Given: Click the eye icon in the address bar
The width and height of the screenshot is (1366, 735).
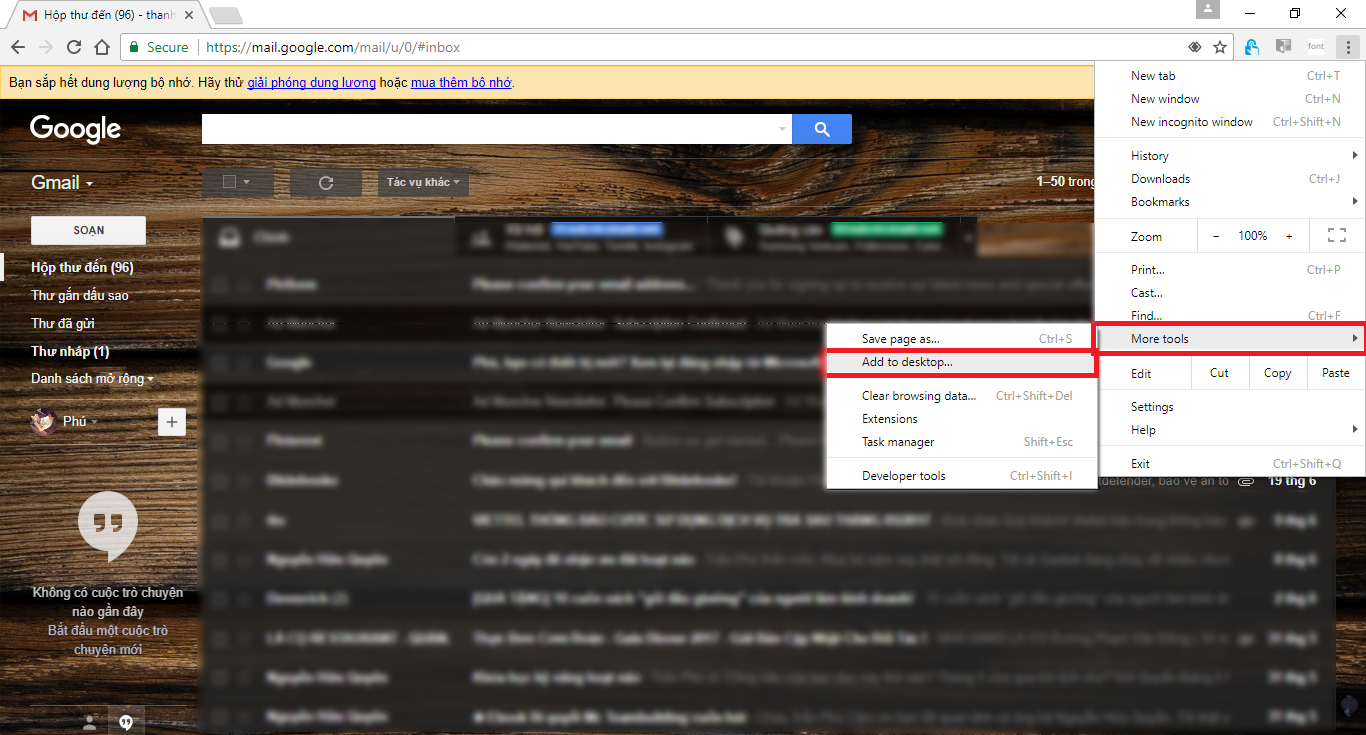Looking at the screenshot, I should 1194,47.
